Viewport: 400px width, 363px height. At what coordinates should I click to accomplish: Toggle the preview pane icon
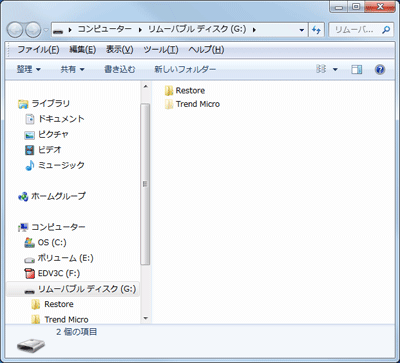pos(357,70)
